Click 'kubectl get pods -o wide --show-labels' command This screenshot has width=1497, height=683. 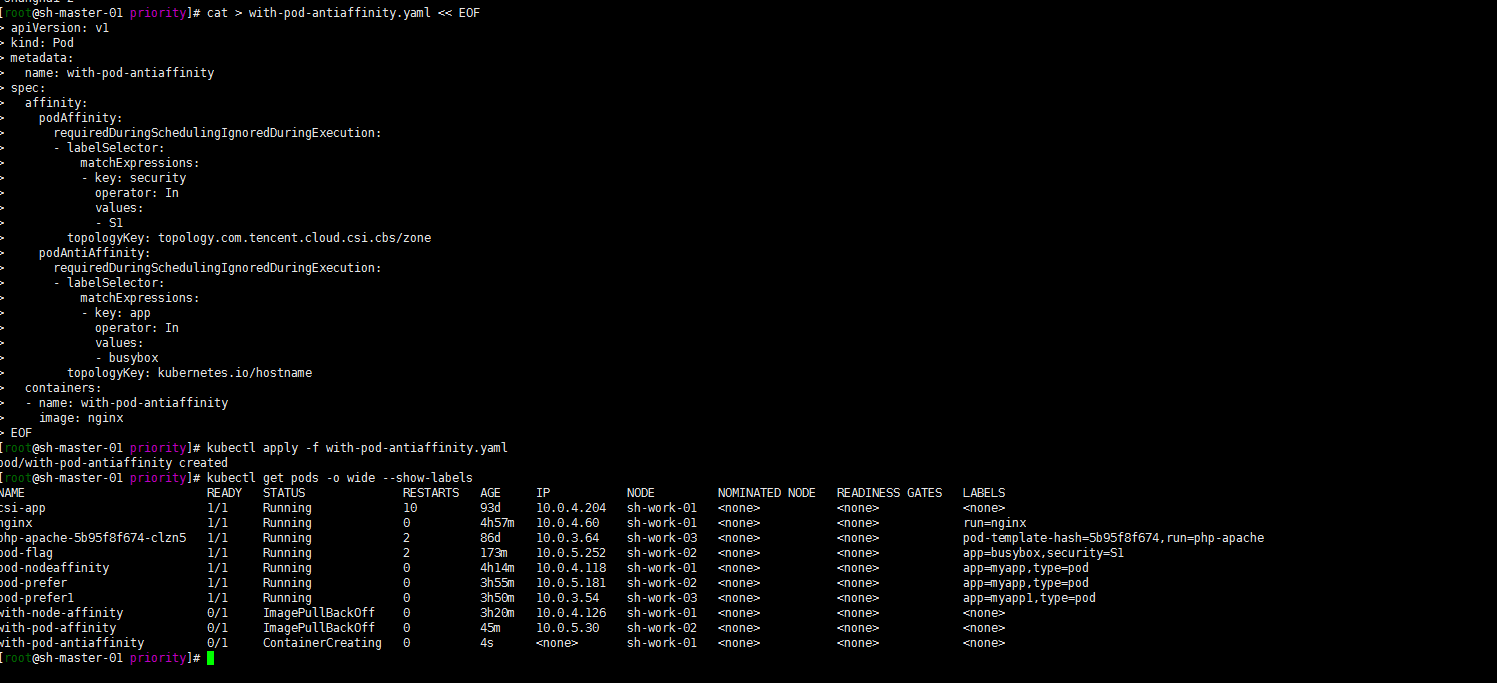click(340, 478)
